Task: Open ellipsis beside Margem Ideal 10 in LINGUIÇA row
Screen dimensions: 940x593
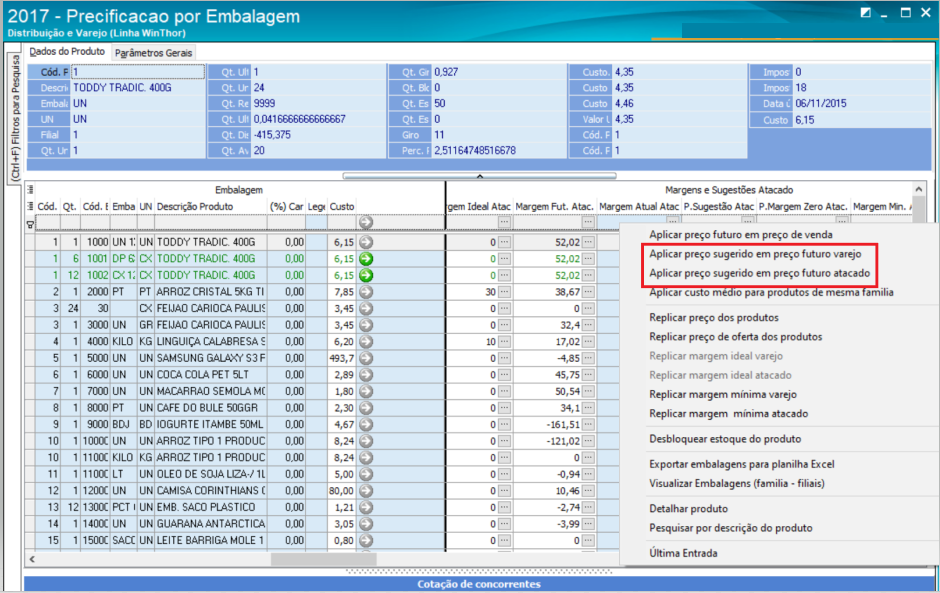Action: [504, 342]
